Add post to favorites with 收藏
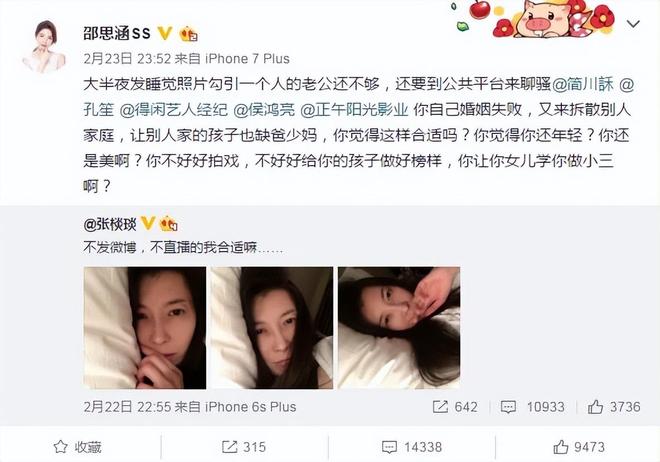This screenshot has height=462, width=660. pos(78,447)
